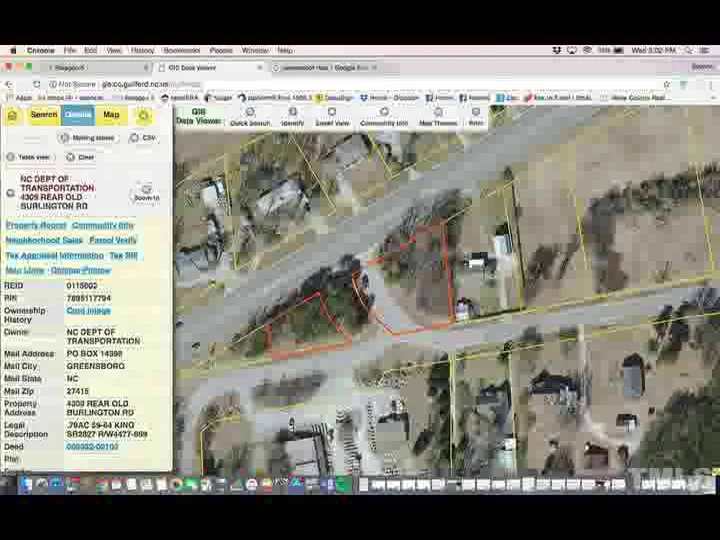Screen dimensions: 720x540
Task: Open the Community Info link in details
Action: 103,225
